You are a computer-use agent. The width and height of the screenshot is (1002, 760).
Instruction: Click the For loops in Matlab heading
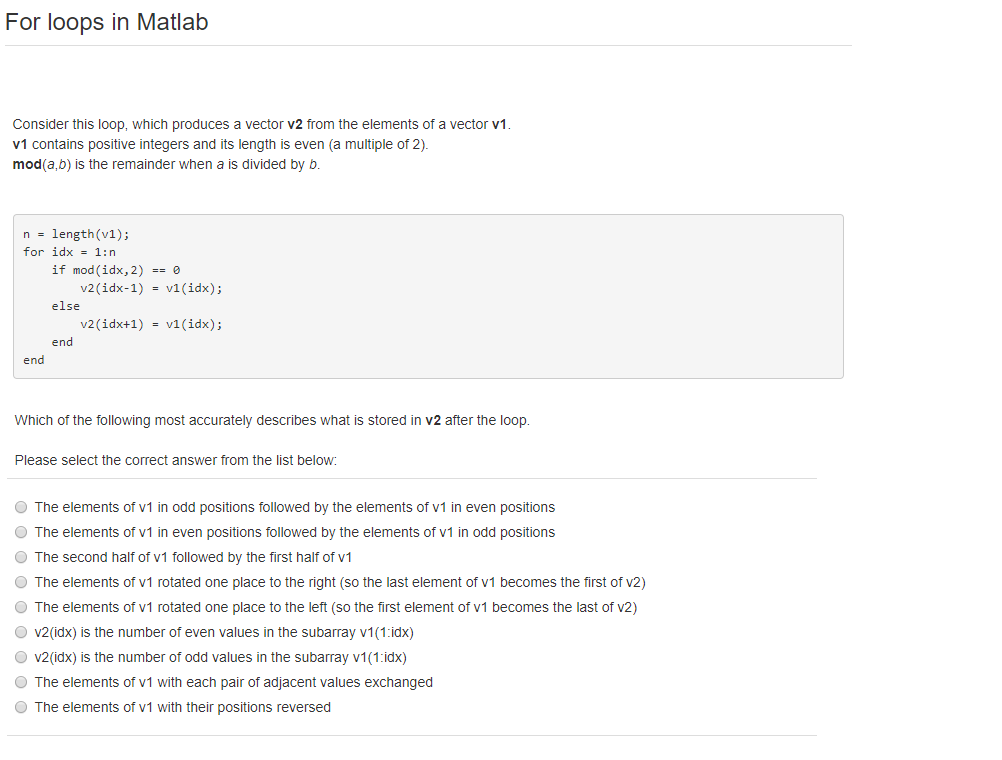tap(106, 21)
